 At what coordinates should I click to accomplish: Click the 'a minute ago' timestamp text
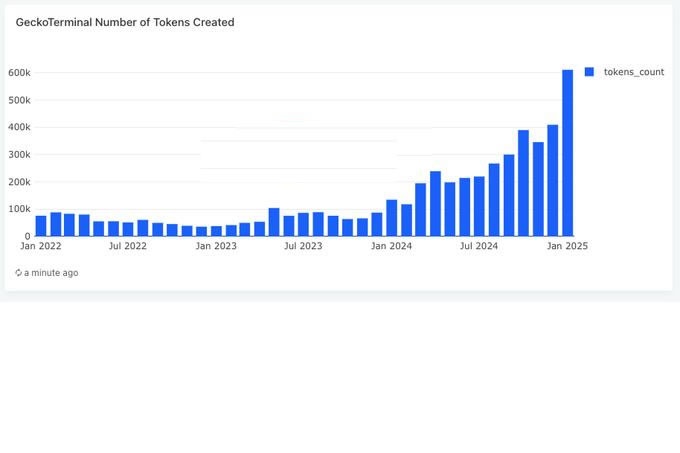(x=51, y=273)
